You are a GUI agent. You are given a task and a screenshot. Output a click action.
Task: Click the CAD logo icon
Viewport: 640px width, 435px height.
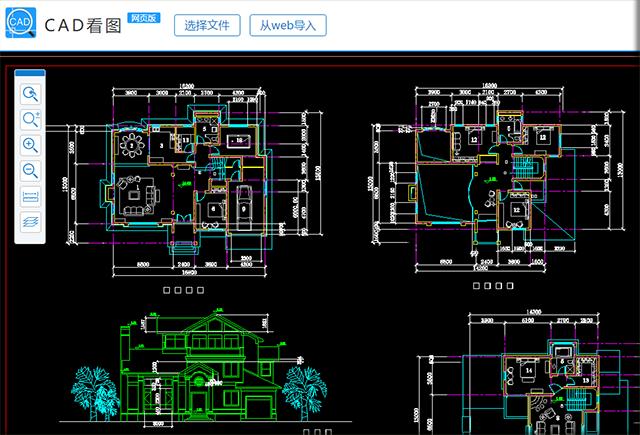click(x=20, y=22)
